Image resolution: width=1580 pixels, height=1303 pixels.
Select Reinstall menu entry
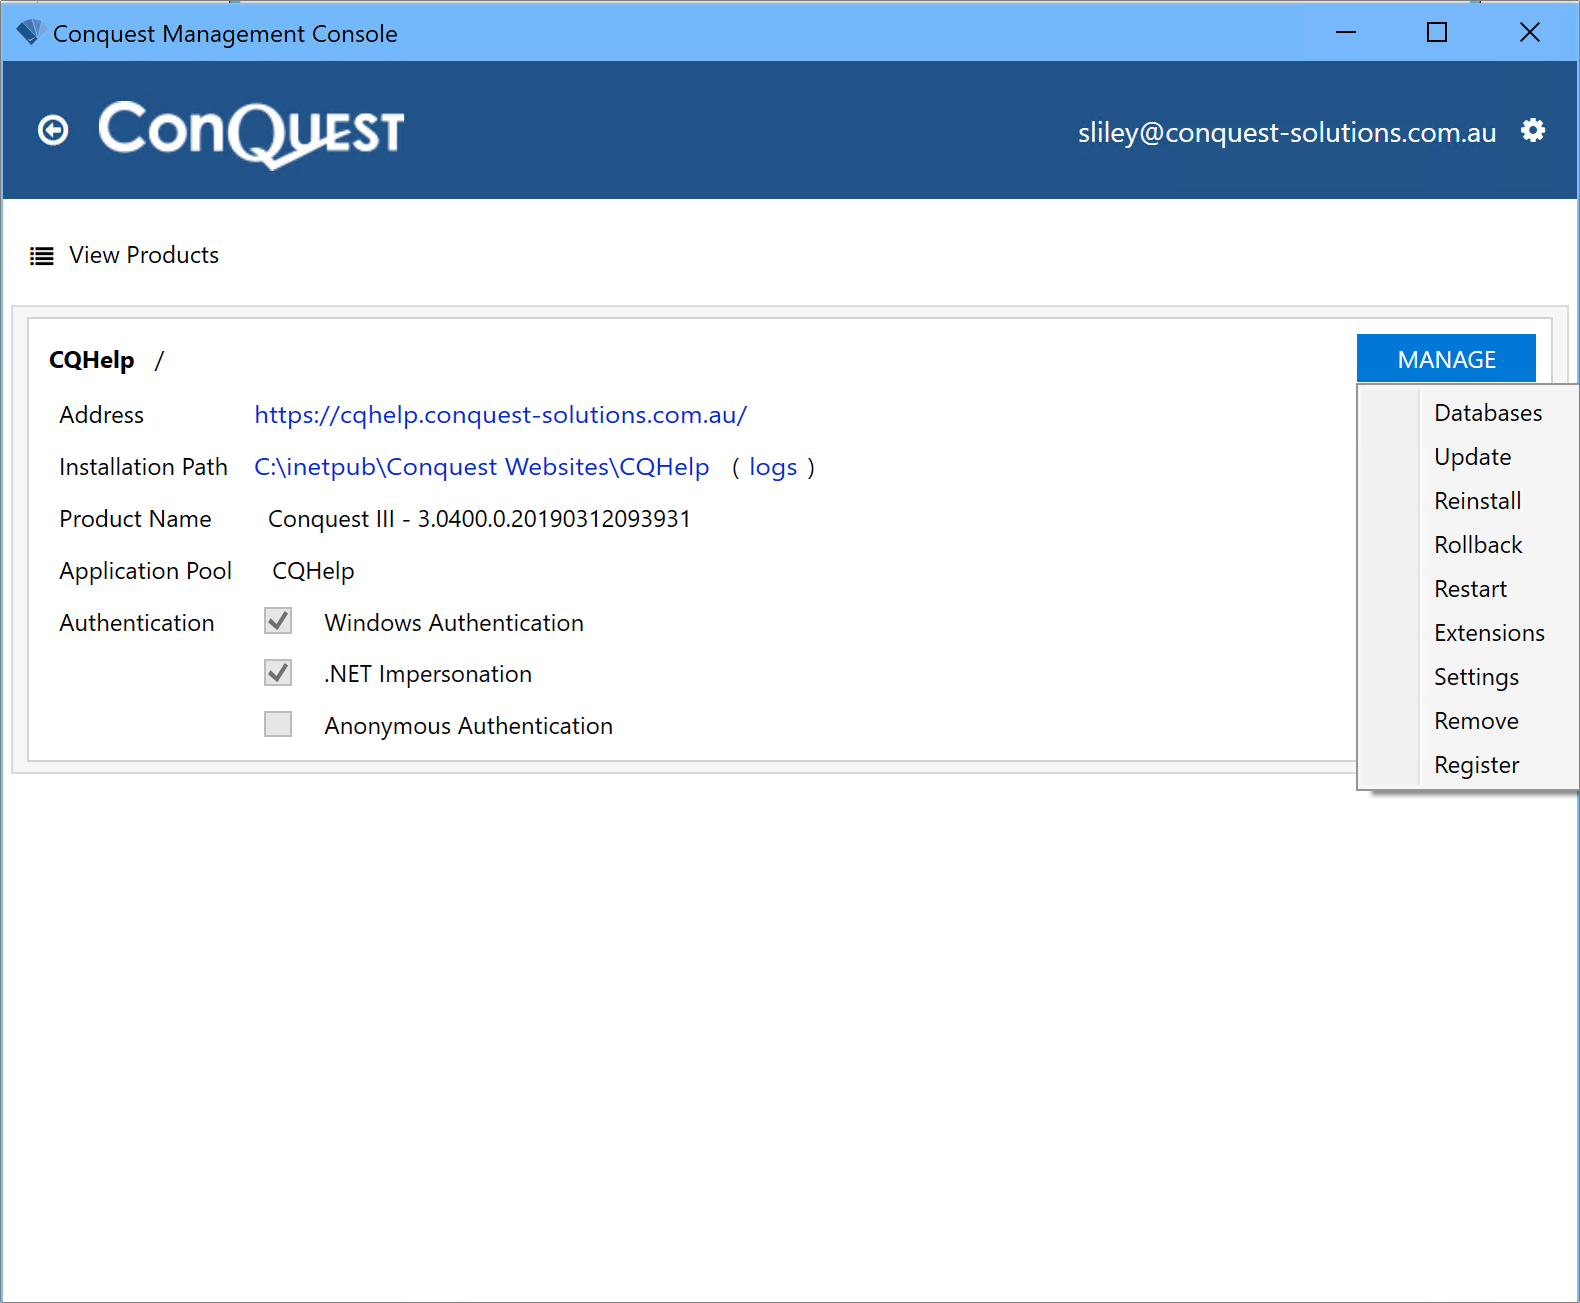pyautogui.click(x=1477, y=501)
